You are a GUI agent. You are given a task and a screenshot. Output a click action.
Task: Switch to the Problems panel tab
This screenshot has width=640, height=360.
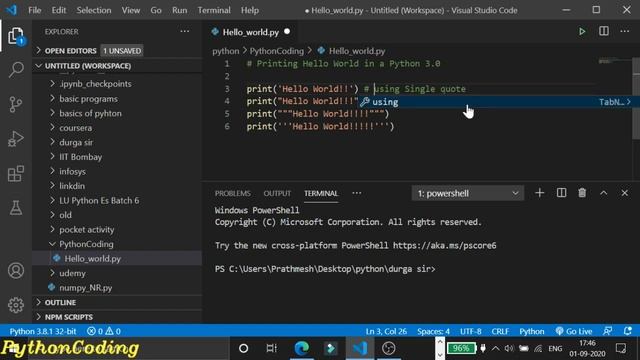(233, 193)
